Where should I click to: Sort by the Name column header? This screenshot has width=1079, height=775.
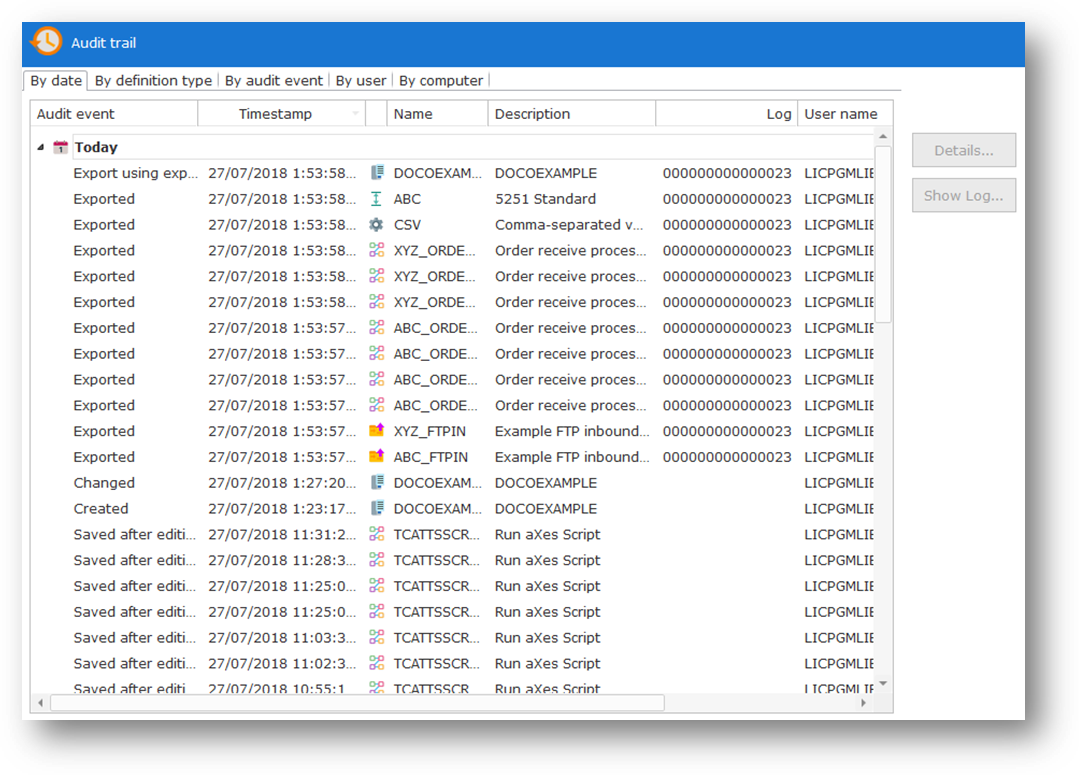pyautogui.click(x=437, y=114)
